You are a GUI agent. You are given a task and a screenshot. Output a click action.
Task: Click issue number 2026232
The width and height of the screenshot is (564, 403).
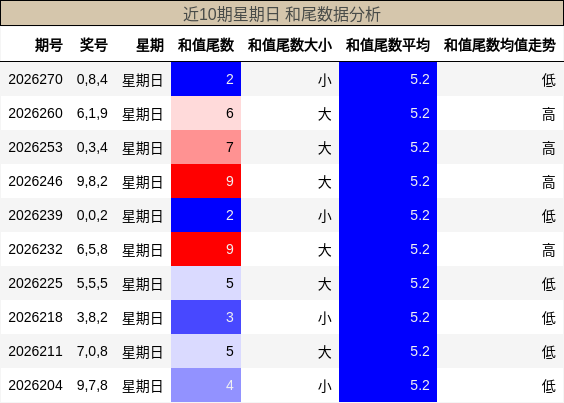tap(35, 249)
